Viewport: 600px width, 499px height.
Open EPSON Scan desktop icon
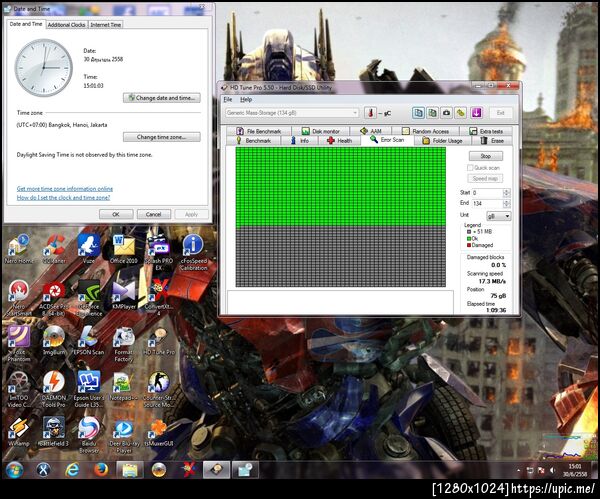(x=89, y=341)
